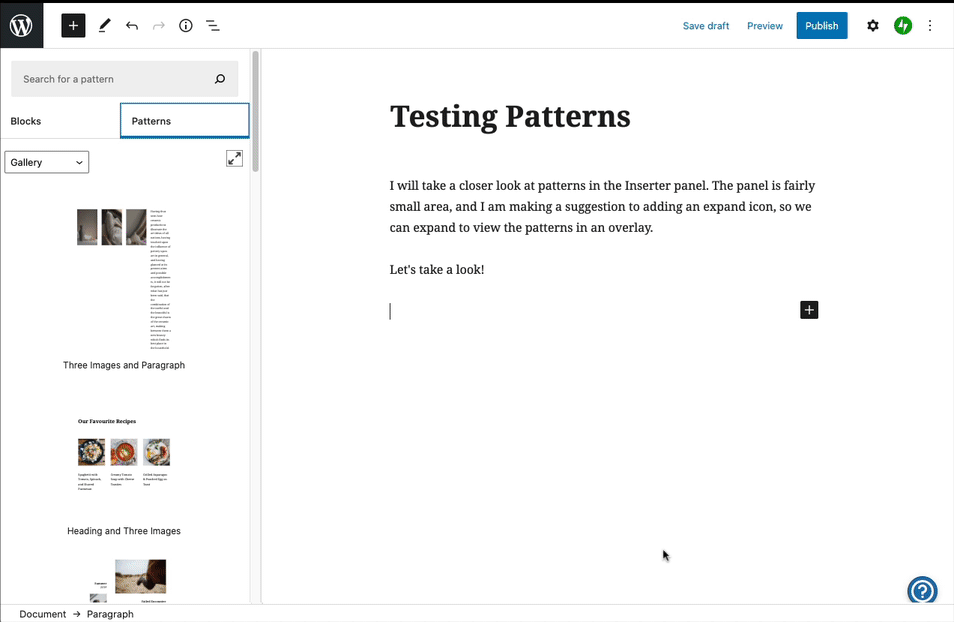Image resolution: width=954 pixels, height=622 pixels.
Task: Open the Gallery category dropdown
Action: (47, 162)
